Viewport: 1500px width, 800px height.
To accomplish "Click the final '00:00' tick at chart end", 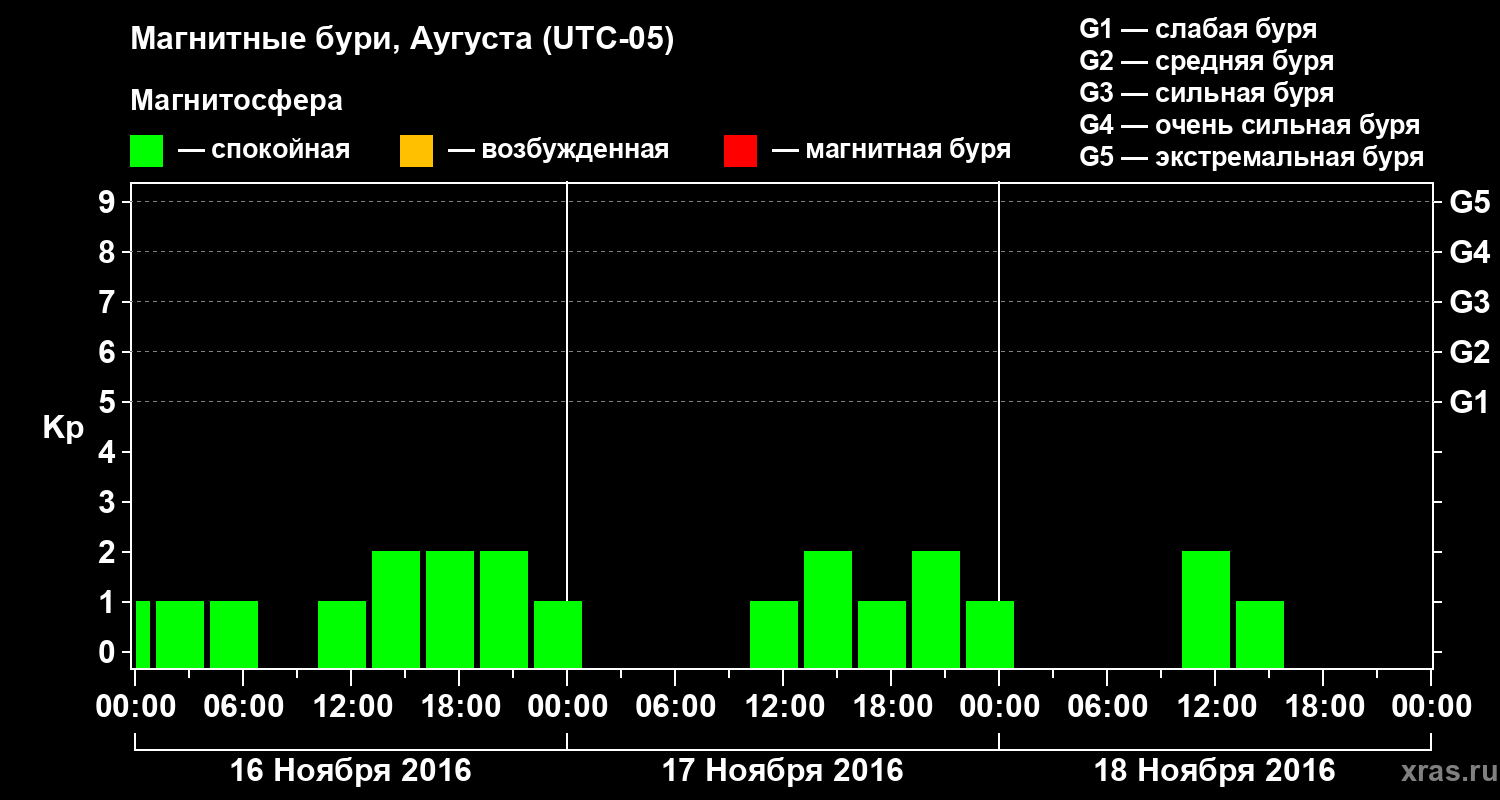I will tap(1430, 707).
